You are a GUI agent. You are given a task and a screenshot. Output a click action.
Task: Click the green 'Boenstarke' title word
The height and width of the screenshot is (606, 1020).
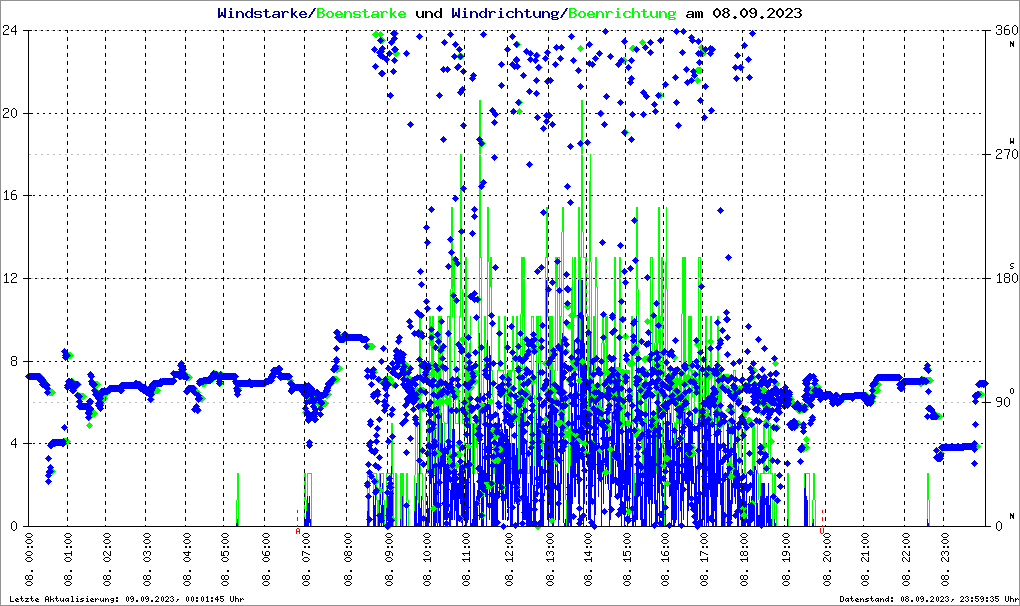(x=361, y=13)
